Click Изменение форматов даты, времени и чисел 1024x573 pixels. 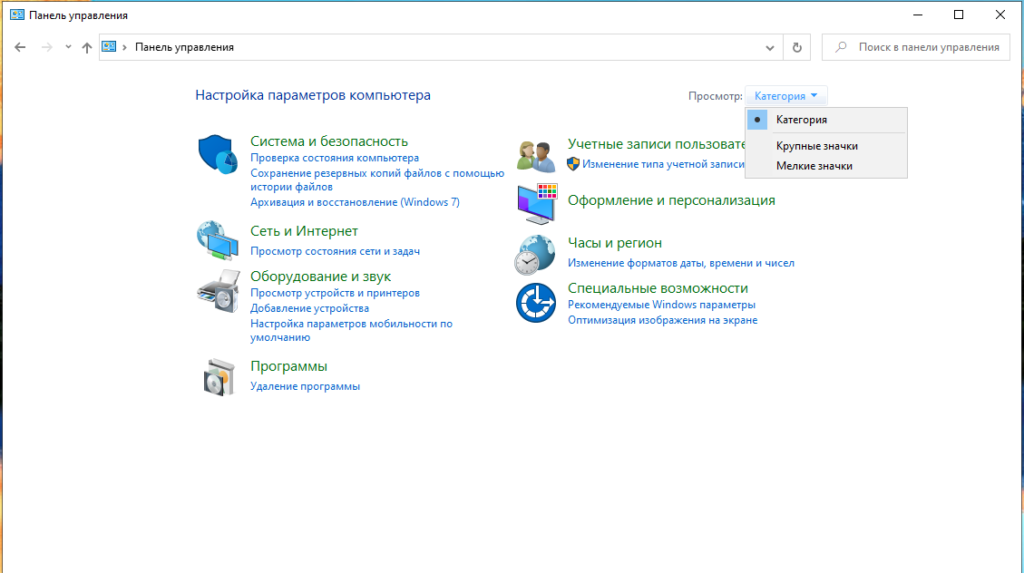point(681,263)
